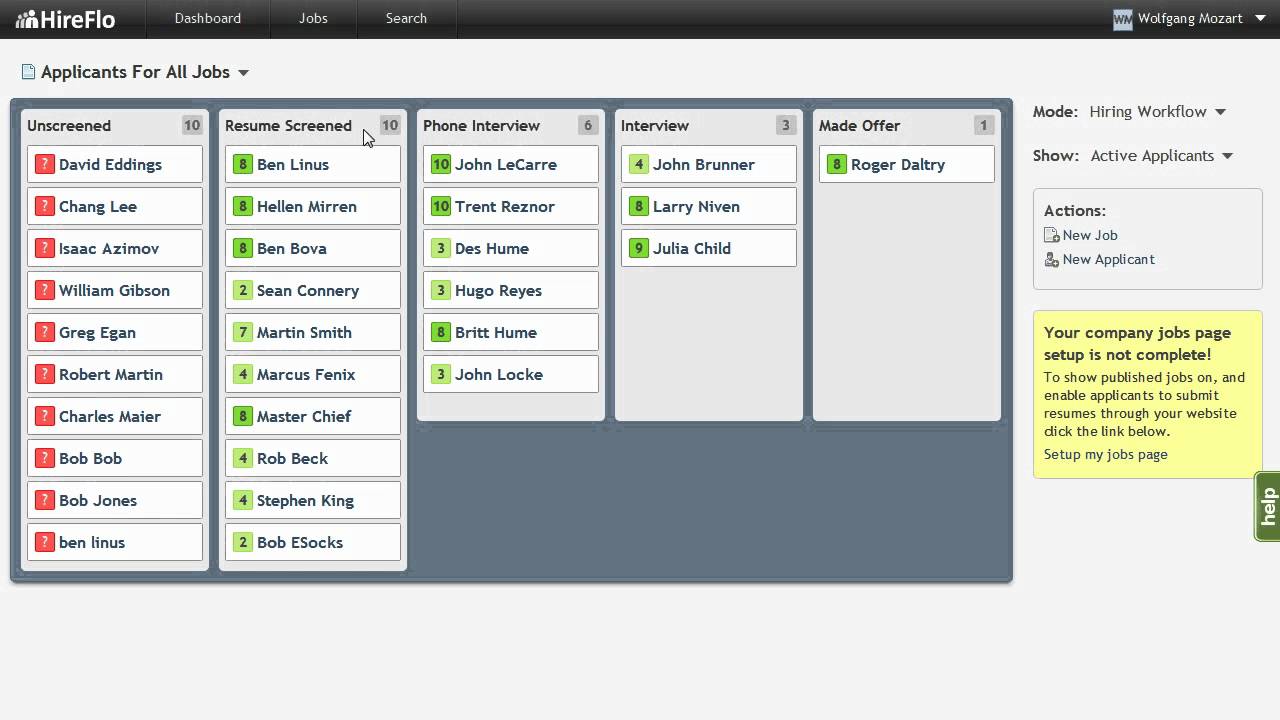Viewport: 1280px width, 720px height.
Task: Click the Made Offer count badge showing 1
Action: pos(984,125)
